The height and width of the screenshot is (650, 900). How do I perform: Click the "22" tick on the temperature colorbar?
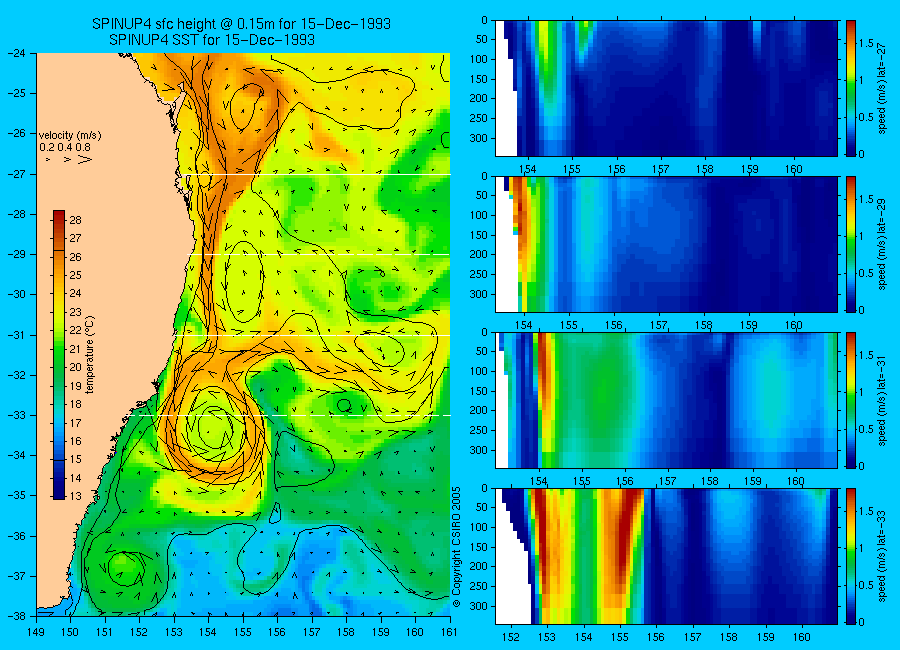point(76,330)
